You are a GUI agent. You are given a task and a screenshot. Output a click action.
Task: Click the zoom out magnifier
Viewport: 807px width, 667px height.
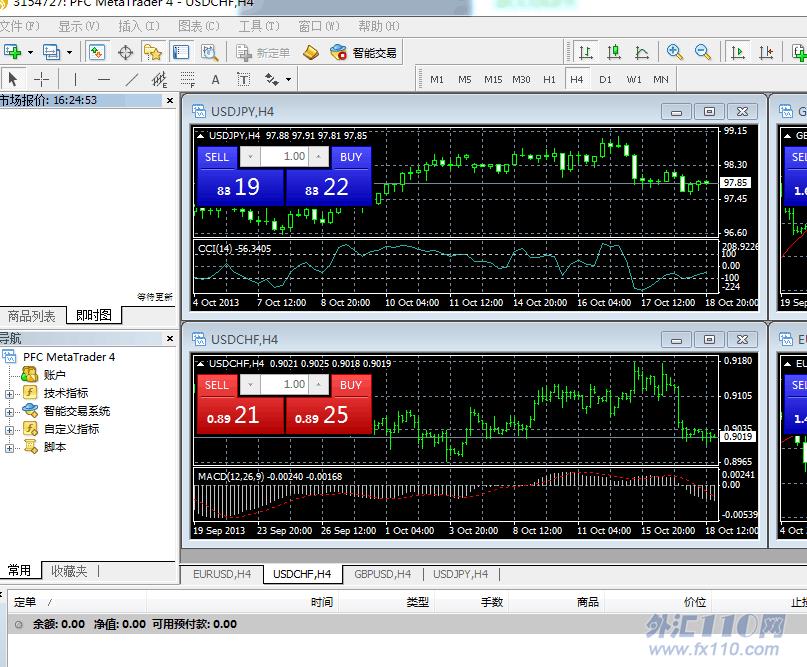click(703, 52)
